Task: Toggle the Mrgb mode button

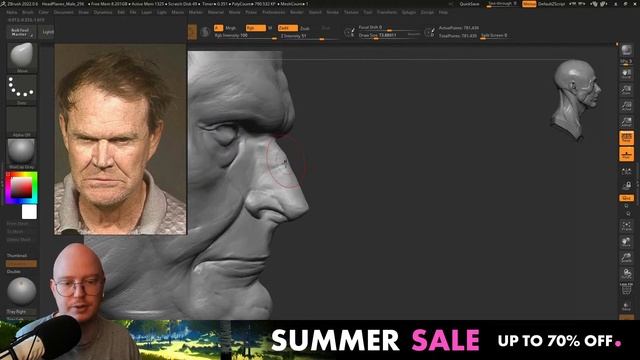Action: click(x=231, y=28)
